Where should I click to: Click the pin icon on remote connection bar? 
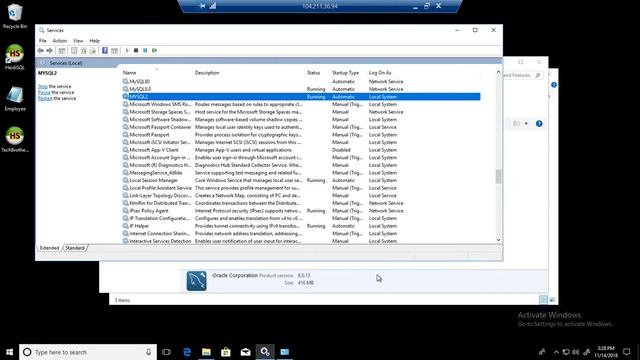[x=202, y=6]
